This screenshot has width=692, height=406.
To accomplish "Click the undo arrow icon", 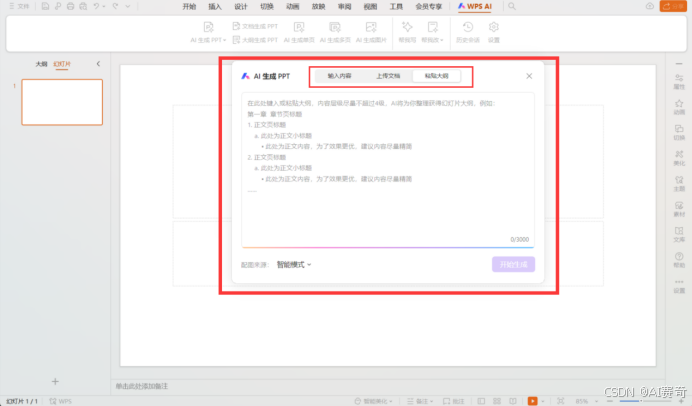I will [x=96, y=6].
